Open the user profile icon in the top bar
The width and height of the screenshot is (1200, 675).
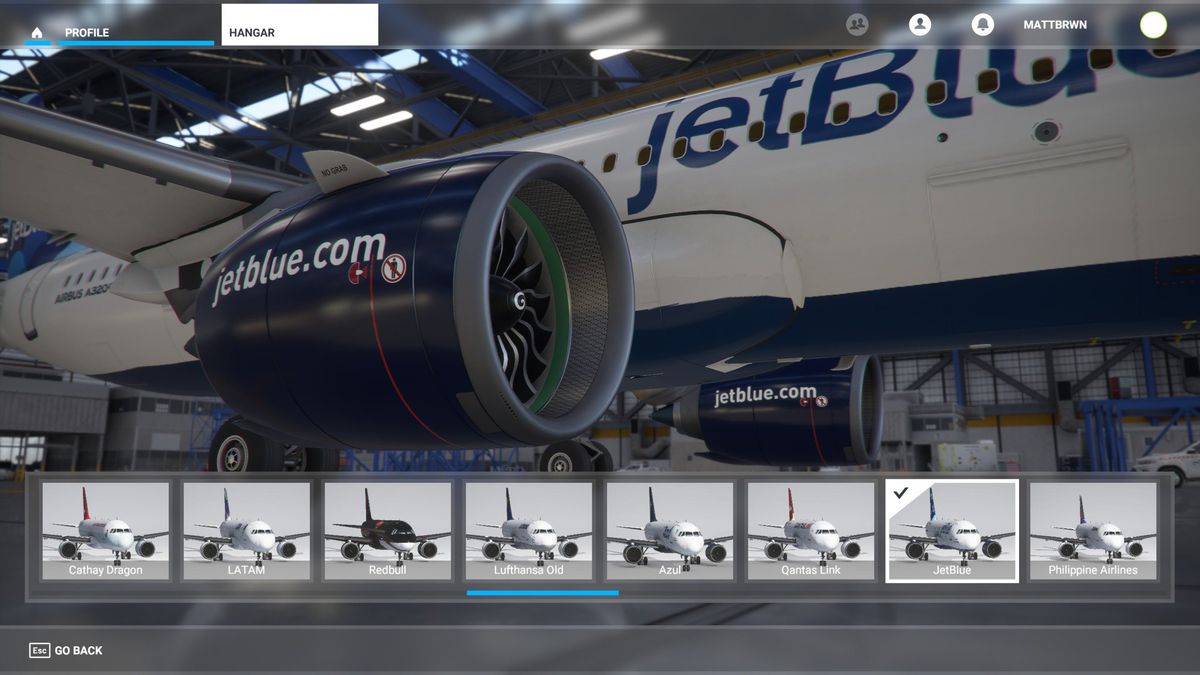tap(921, 24)
